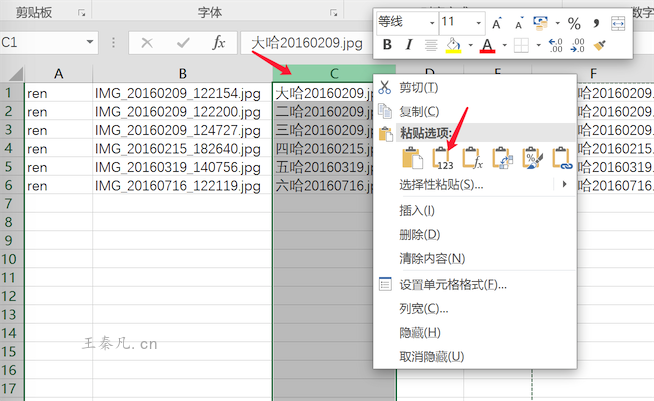Image resolution: width=654 pixels, height=401 pixels.
Task: Click Merge & Center in mini toolbar
Action: point(618,23)
